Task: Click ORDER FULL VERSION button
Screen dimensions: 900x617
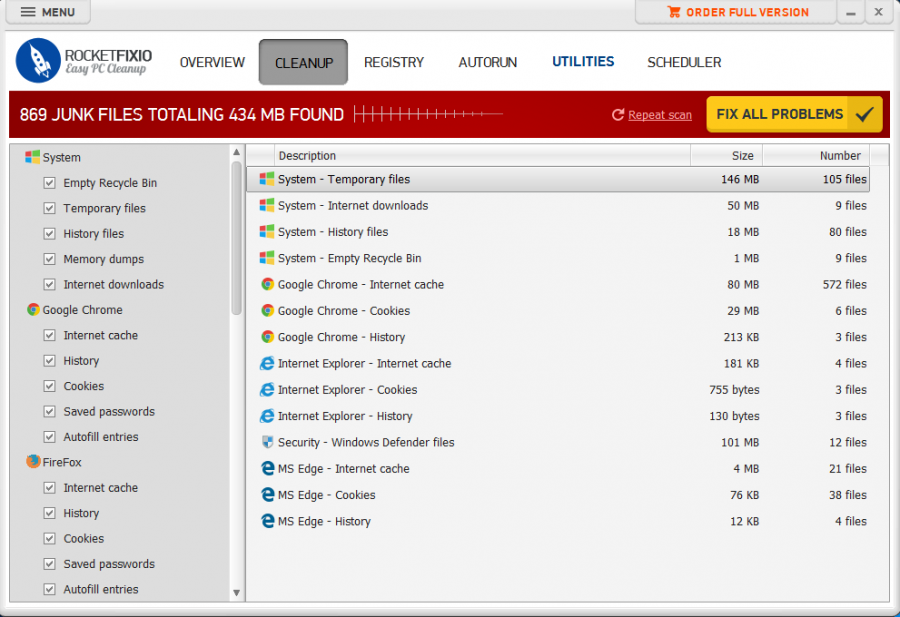Action: point(736,12)
